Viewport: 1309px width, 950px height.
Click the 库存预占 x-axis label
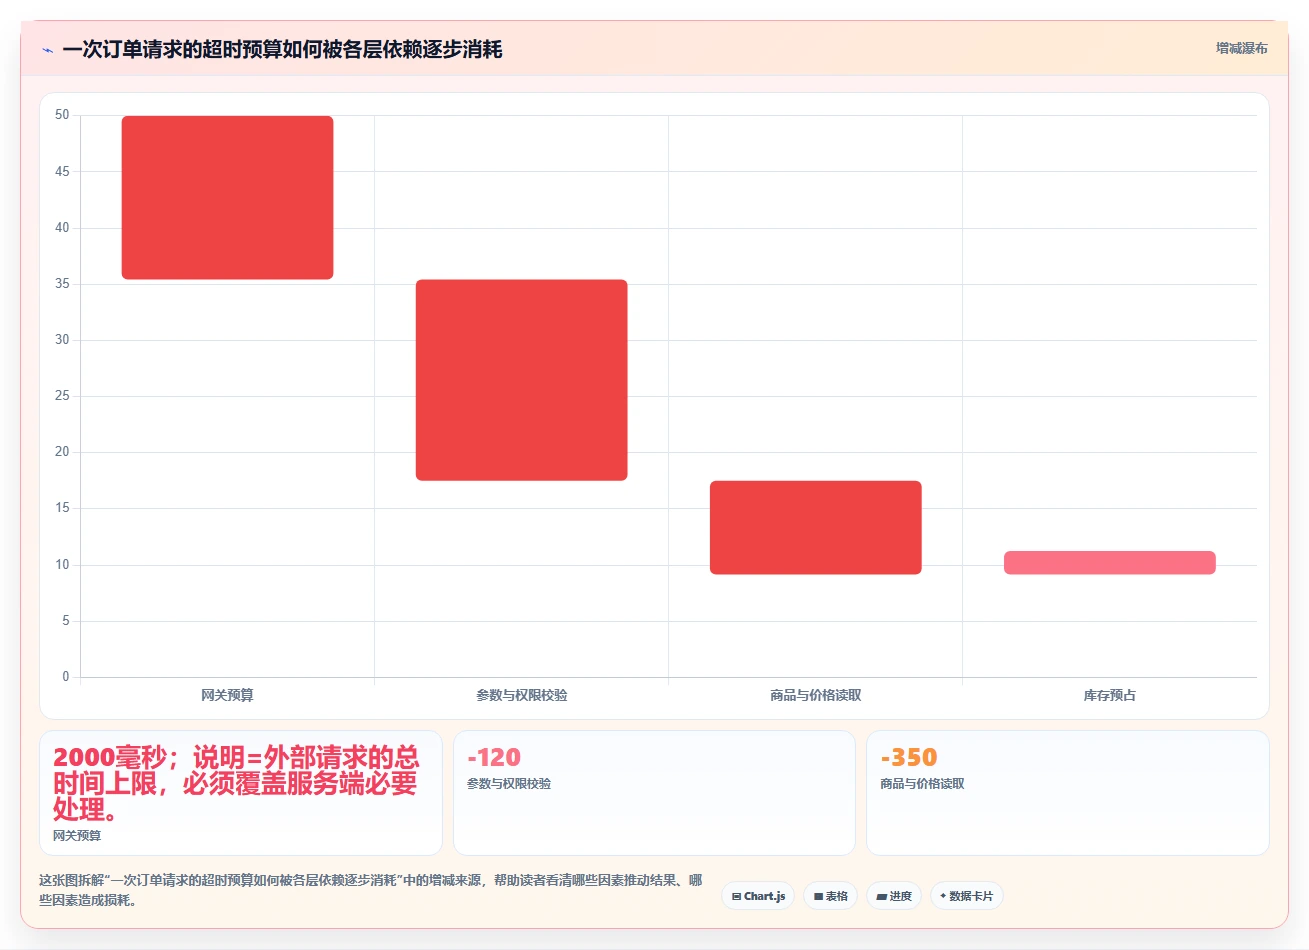(x=1109, y=695)
